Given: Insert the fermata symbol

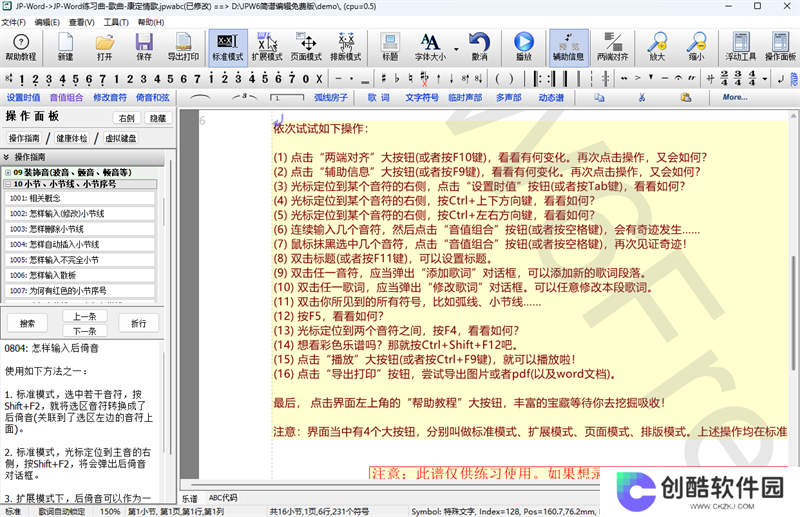Looking at the screenshot, I should 678,79.
